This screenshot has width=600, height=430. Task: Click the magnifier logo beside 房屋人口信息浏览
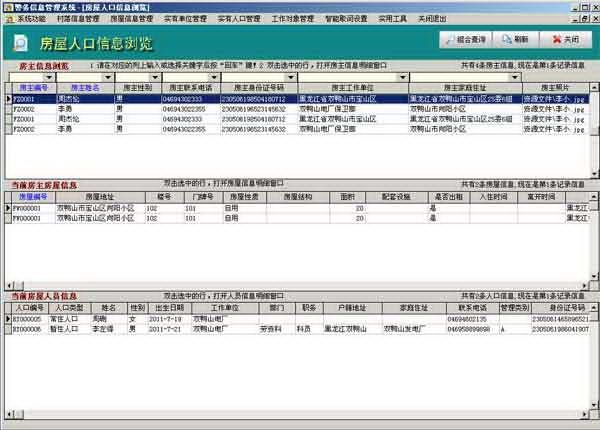pyautogui.click(x=20, y=42)
